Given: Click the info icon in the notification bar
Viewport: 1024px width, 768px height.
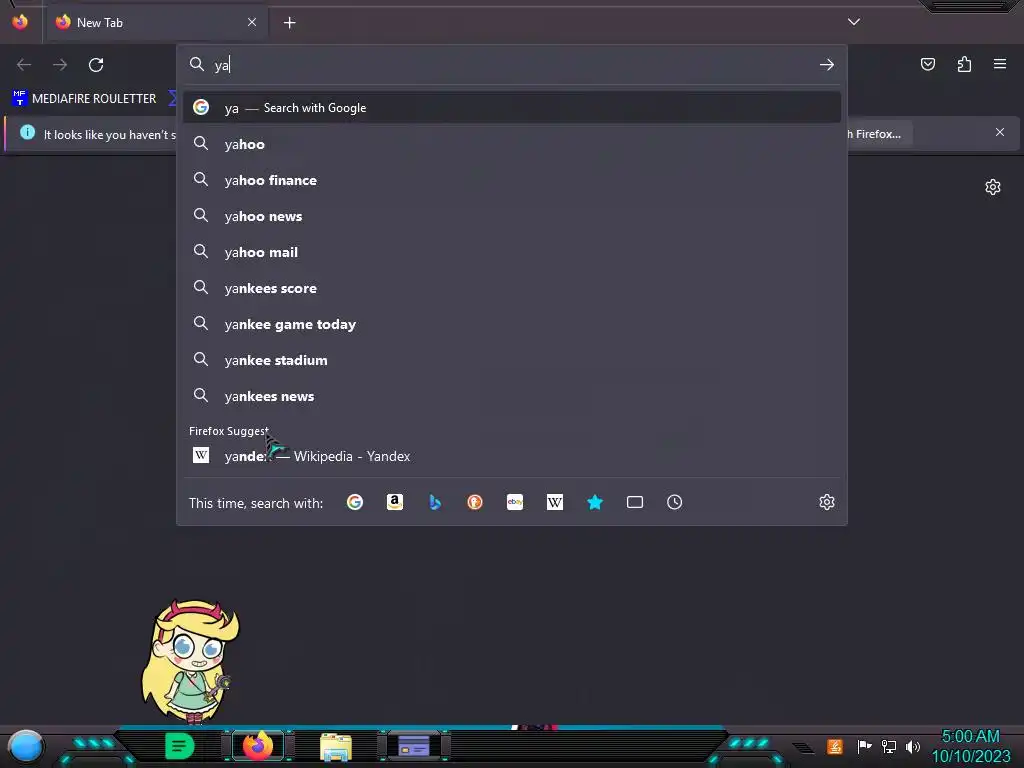Looking at the screenshot, I should [27, 133].
